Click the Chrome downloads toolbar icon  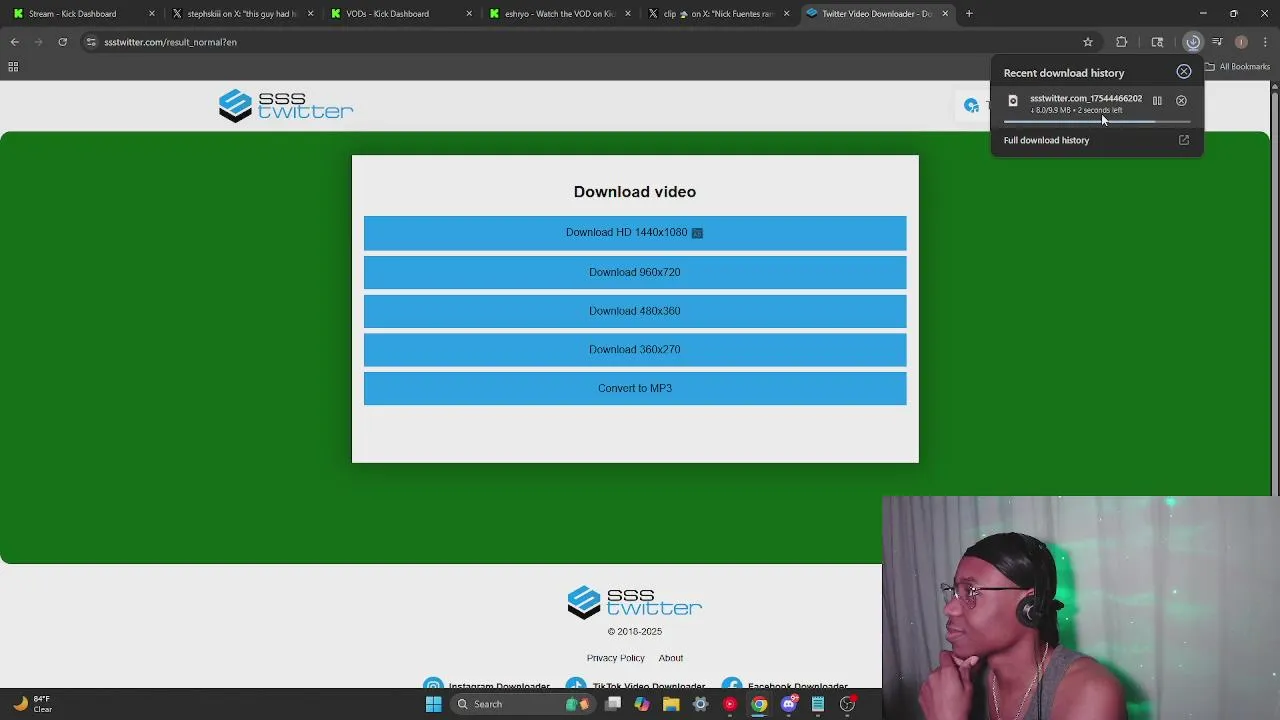coord(1193,42)
